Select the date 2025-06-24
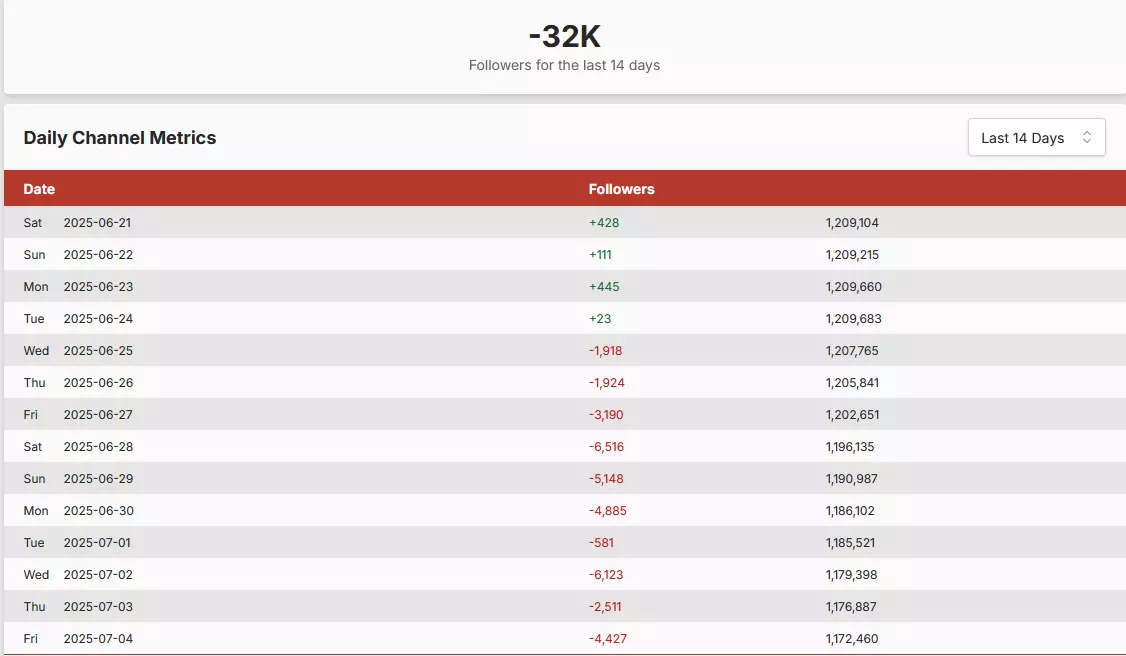Viewport: 1126px width, 656px height. [x=98, y=319]
